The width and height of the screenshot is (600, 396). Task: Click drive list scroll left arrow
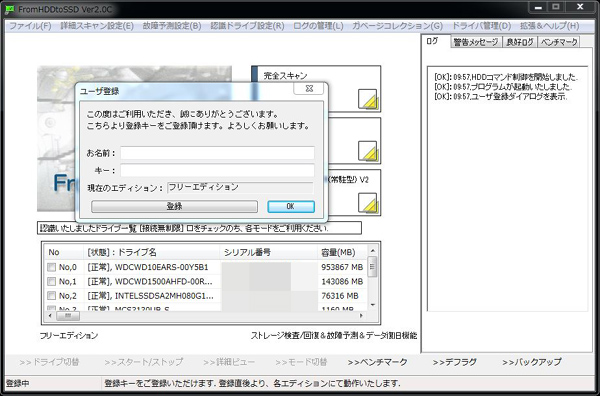tap(50, 316)
